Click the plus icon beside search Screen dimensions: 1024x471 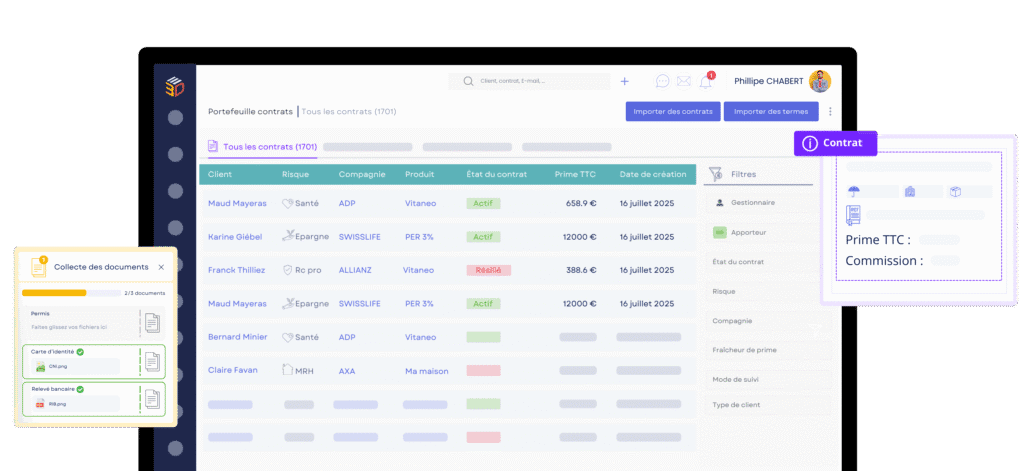pos(624,82)
